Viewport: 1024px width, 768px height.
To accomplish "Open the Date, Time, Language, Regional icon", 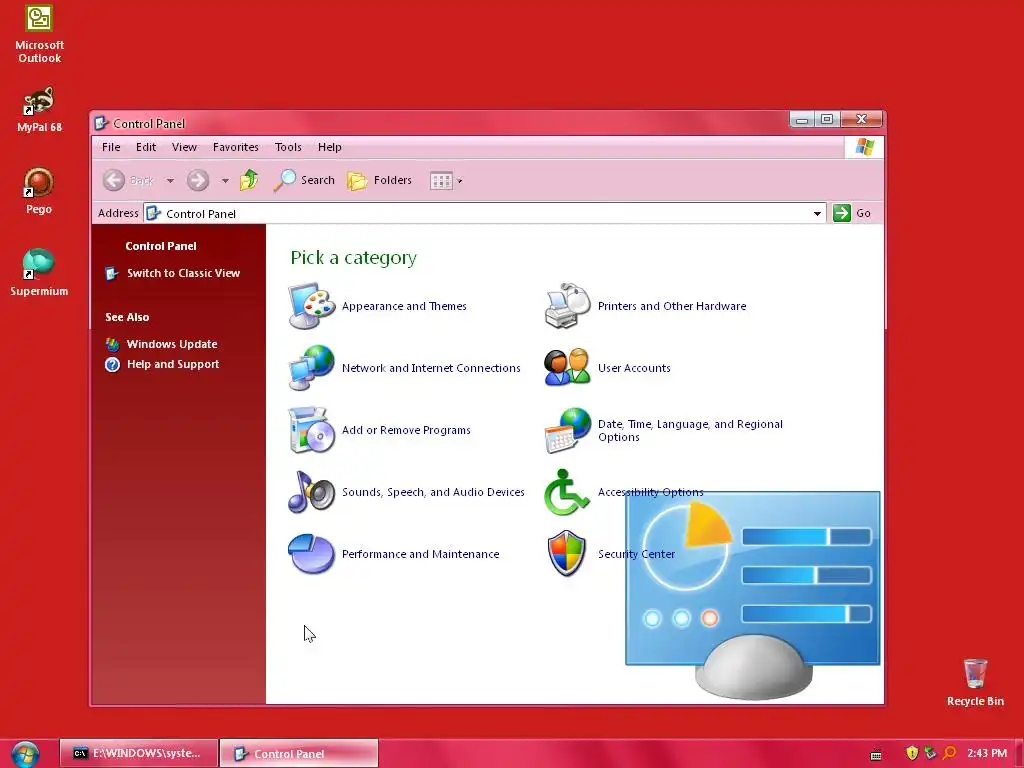I will (568, 430).
